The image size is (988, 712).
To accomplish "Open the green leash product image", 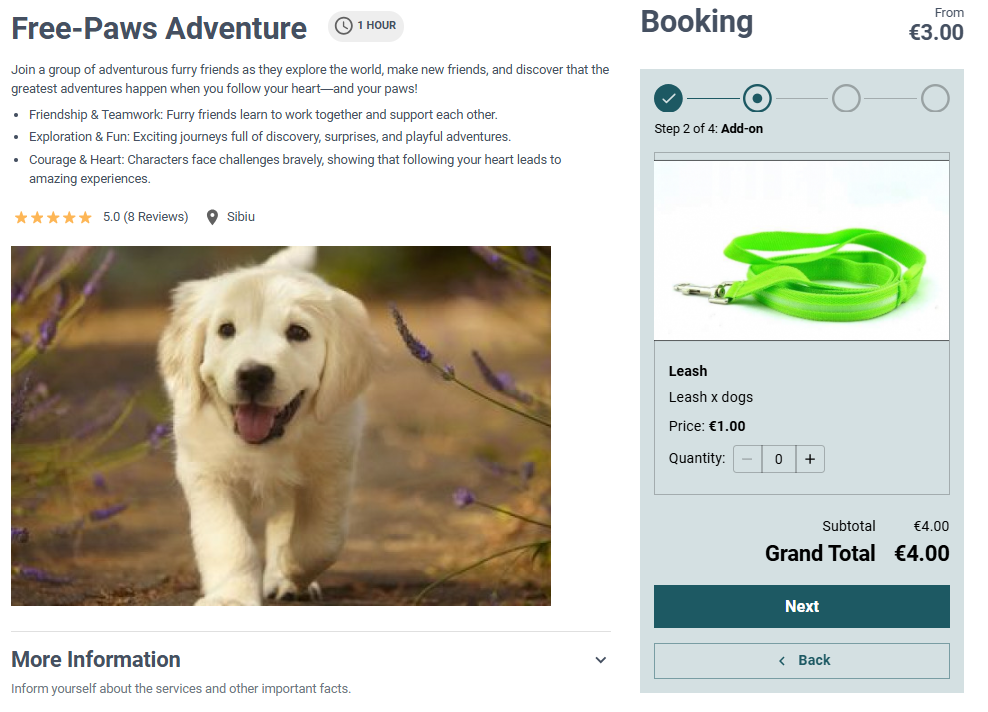I will click(801, 251).
